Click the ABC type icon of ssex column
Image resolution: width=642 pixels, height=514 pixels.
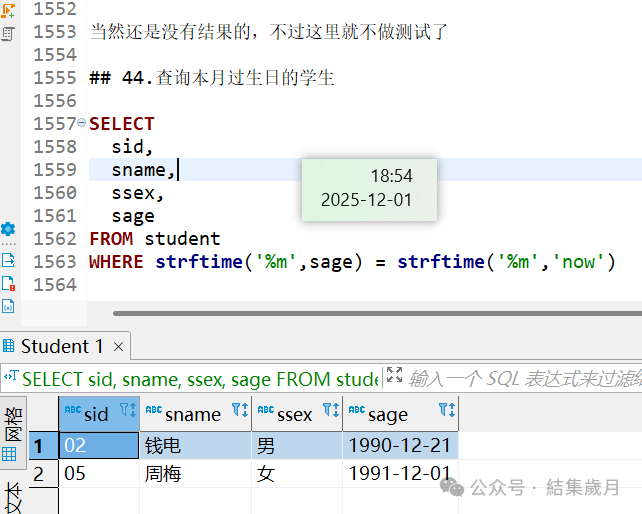tap(266, 409)
